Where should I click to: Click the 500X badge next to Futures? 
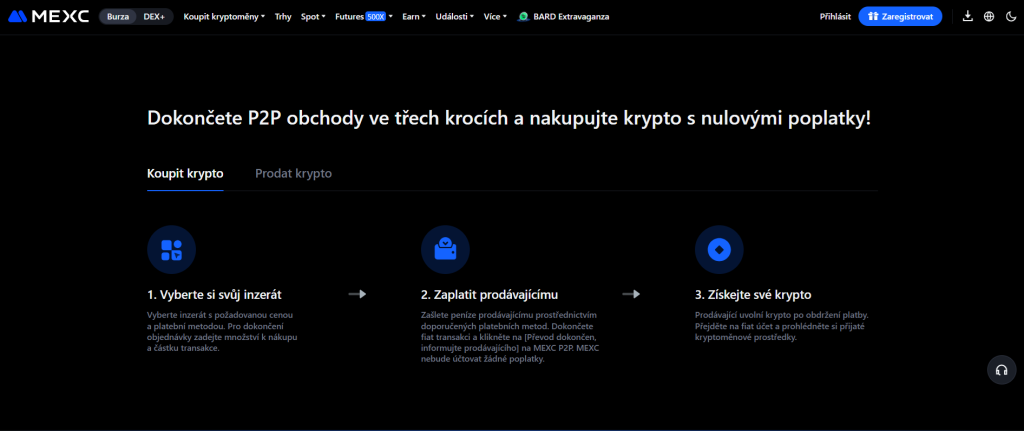376,16
